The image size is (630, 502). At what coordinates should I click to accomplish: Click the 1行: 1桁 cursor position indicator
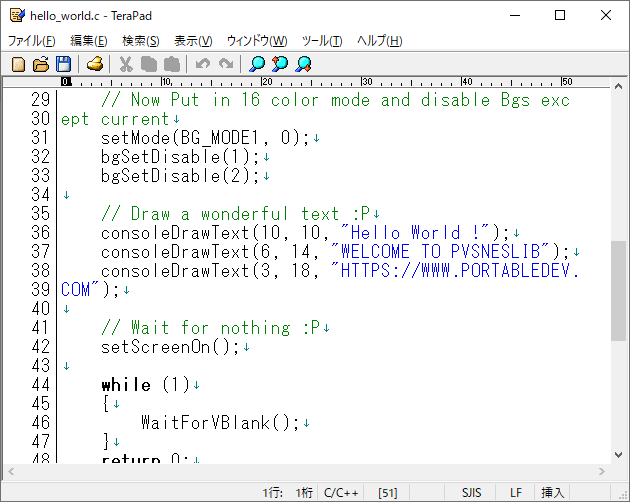287,493
